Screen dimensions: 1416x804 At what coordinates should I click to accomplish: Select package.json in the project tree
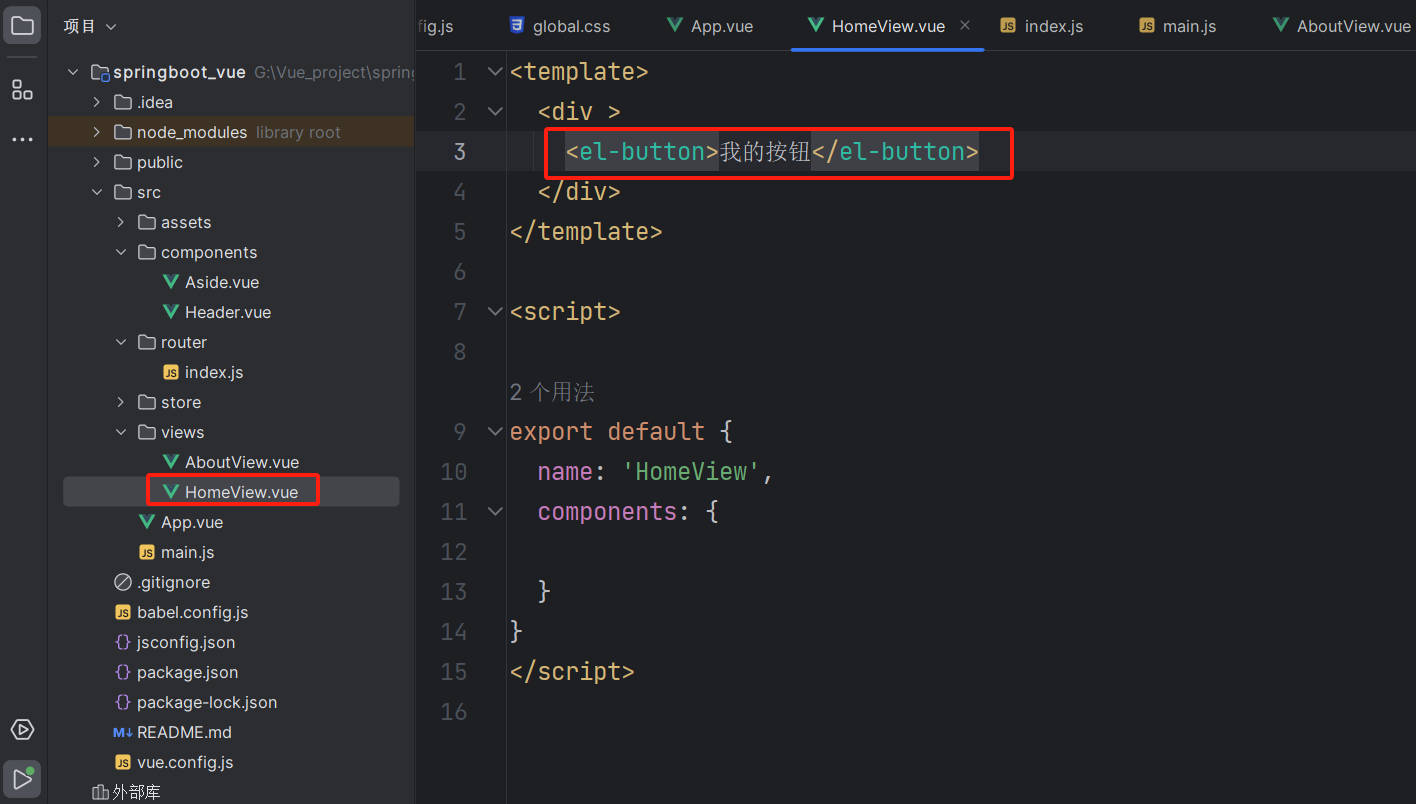[187, 672]
